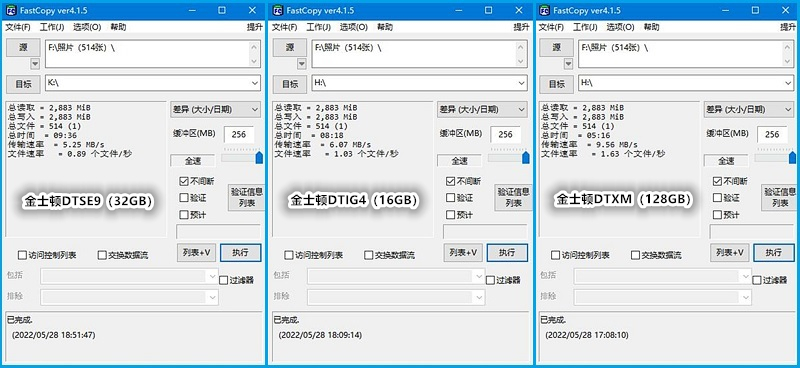Open 工作(J) menu in DTIG4 window
Viewport: 800px width, 368px height.
point(319,27)
